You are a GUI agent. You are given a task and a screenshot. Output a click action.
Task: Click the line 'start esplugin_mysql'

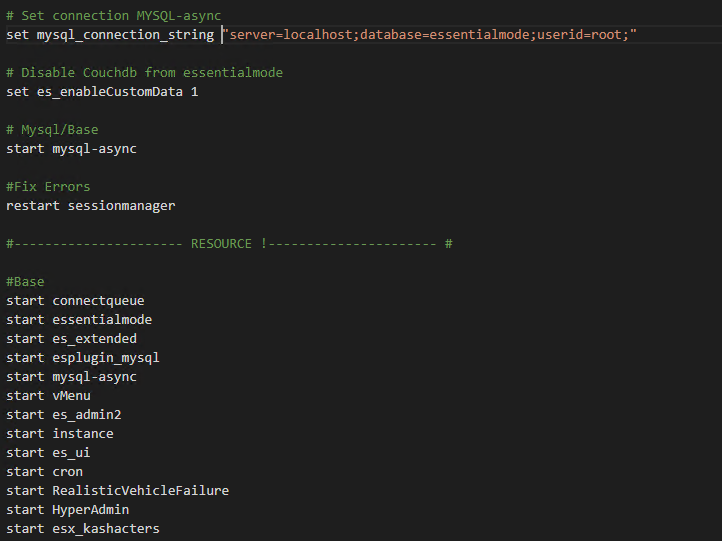[x=83, y=358]
